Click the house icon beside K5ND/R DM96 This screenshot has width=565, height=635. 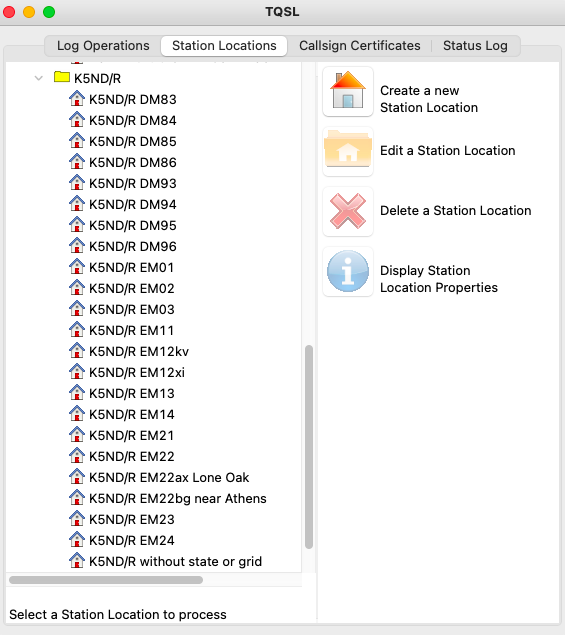point(77,247)
